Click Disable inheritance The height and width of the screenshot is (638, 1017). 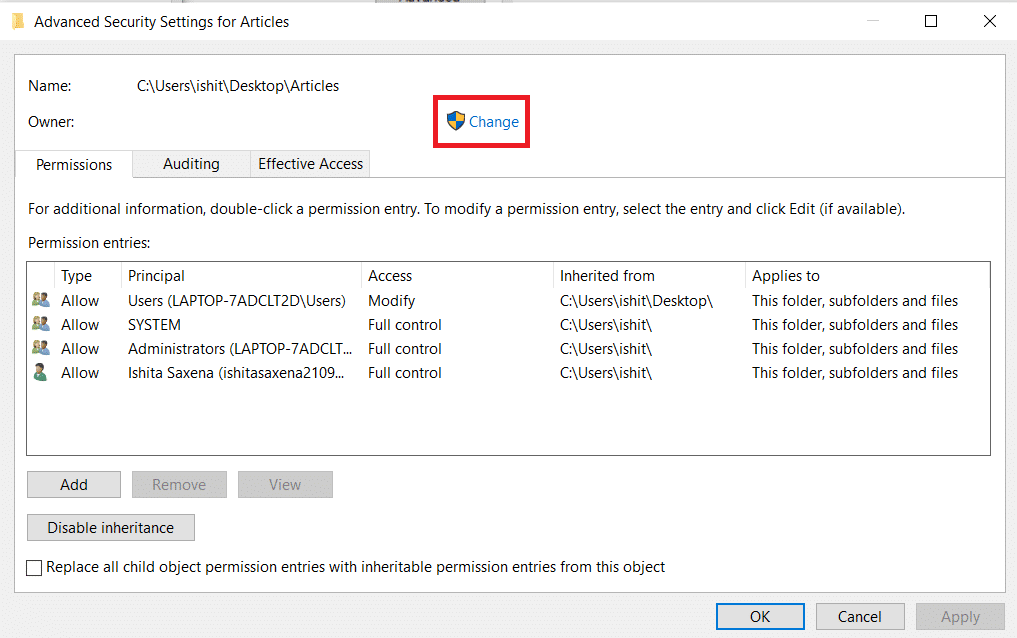110,527
